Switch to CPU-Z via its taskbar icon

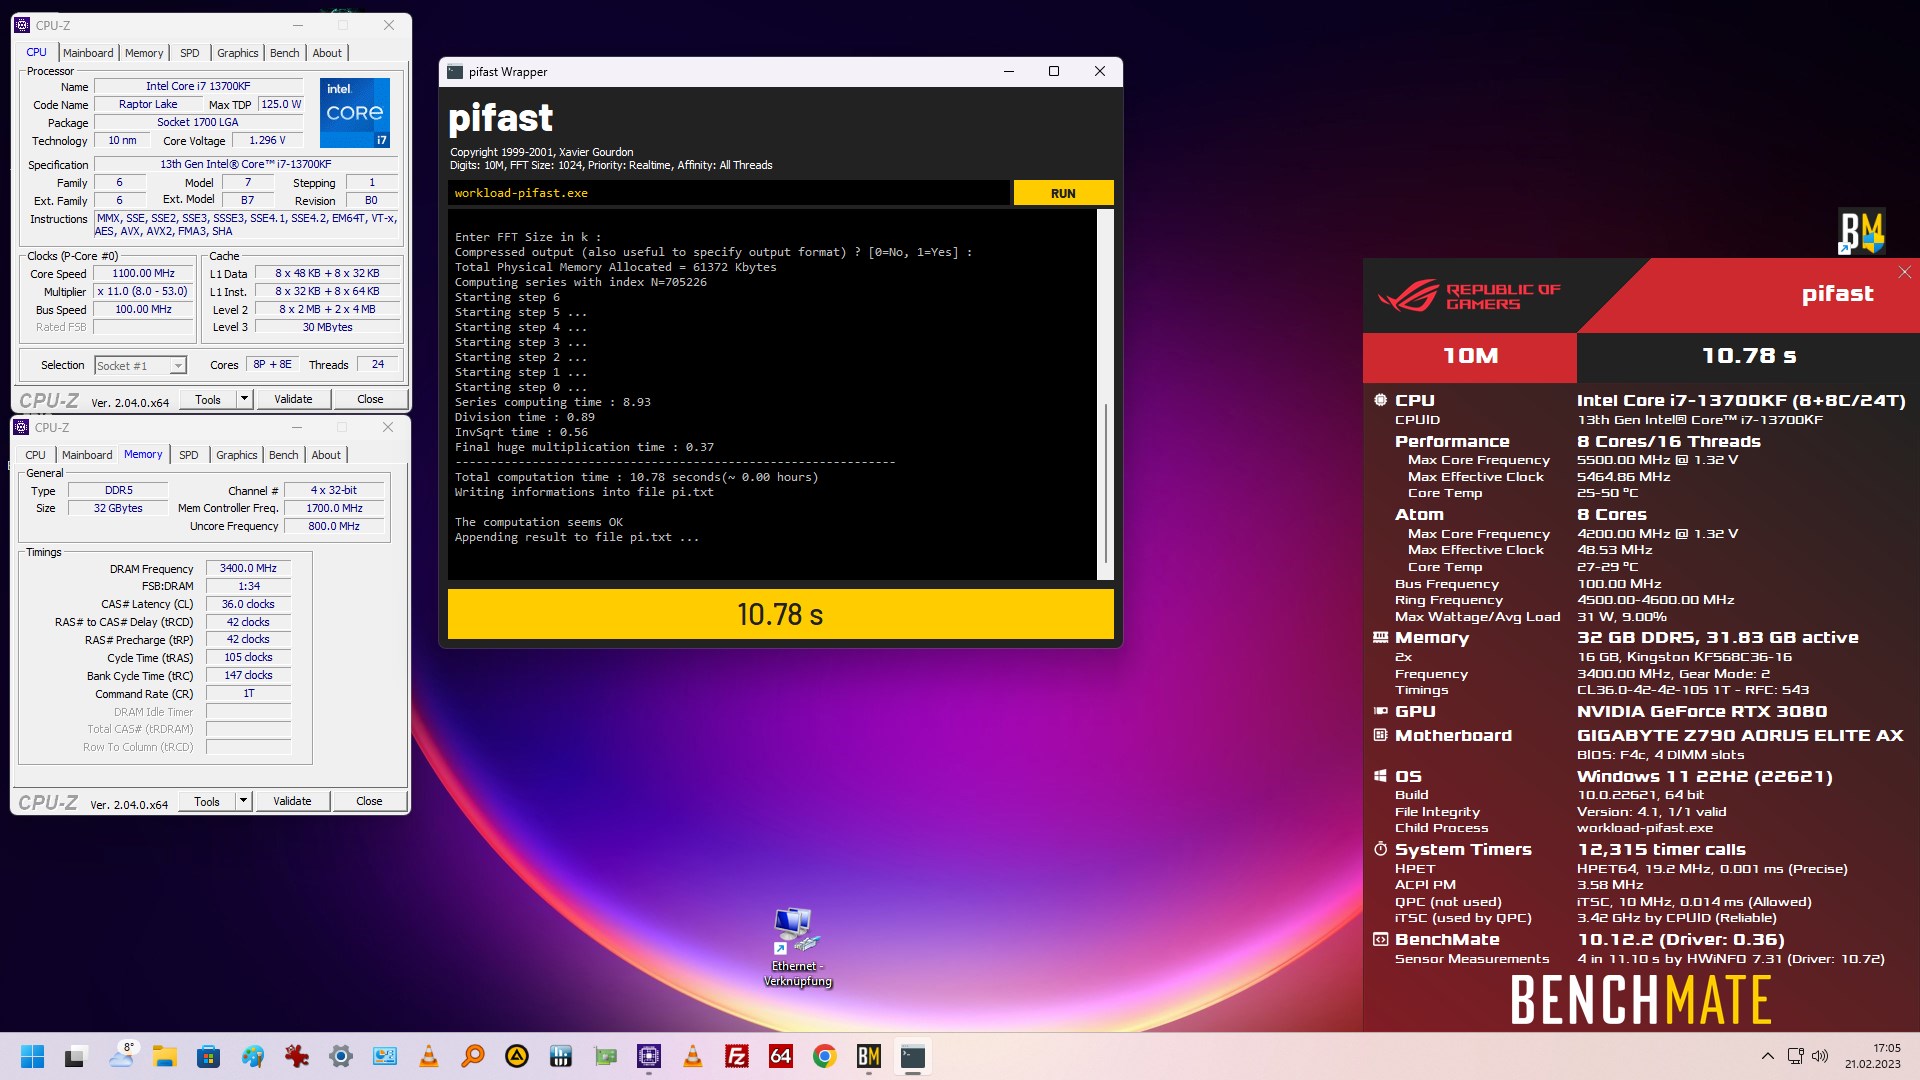[x=648, y=1056]
